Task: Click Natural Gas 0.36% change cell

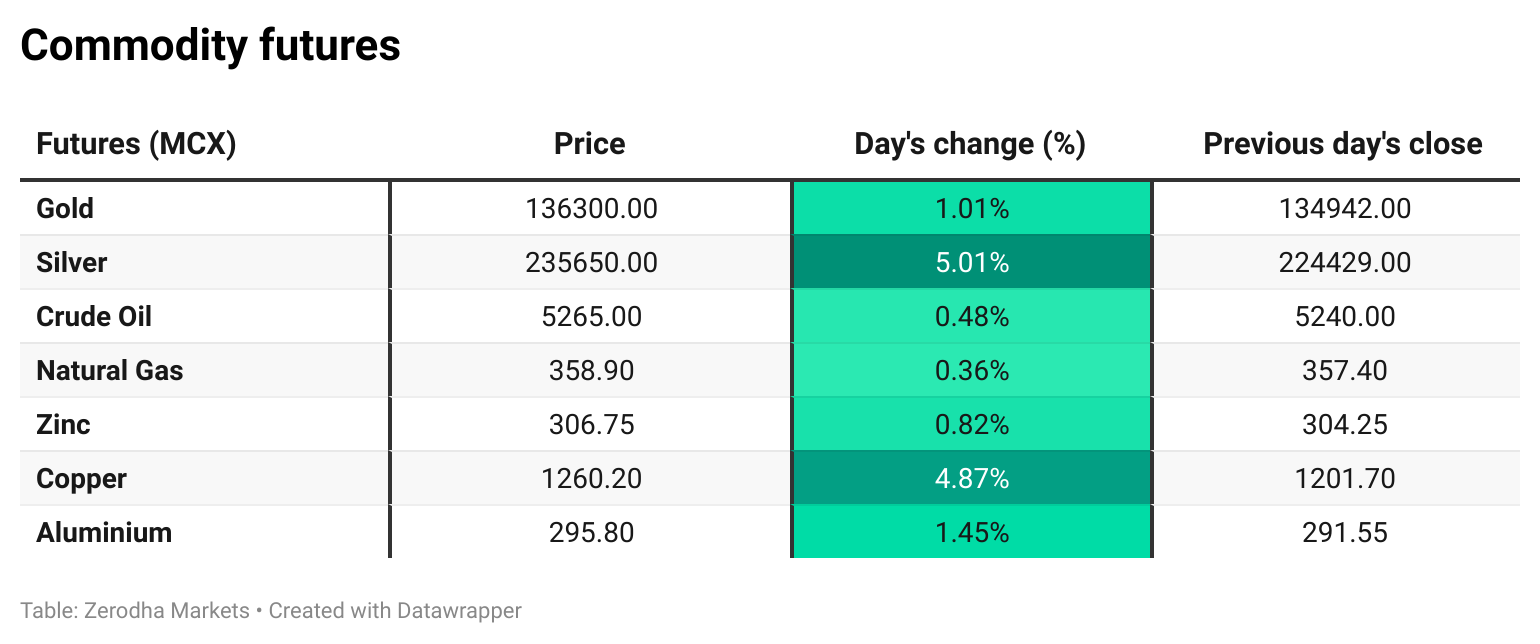Action: [971, 371]
